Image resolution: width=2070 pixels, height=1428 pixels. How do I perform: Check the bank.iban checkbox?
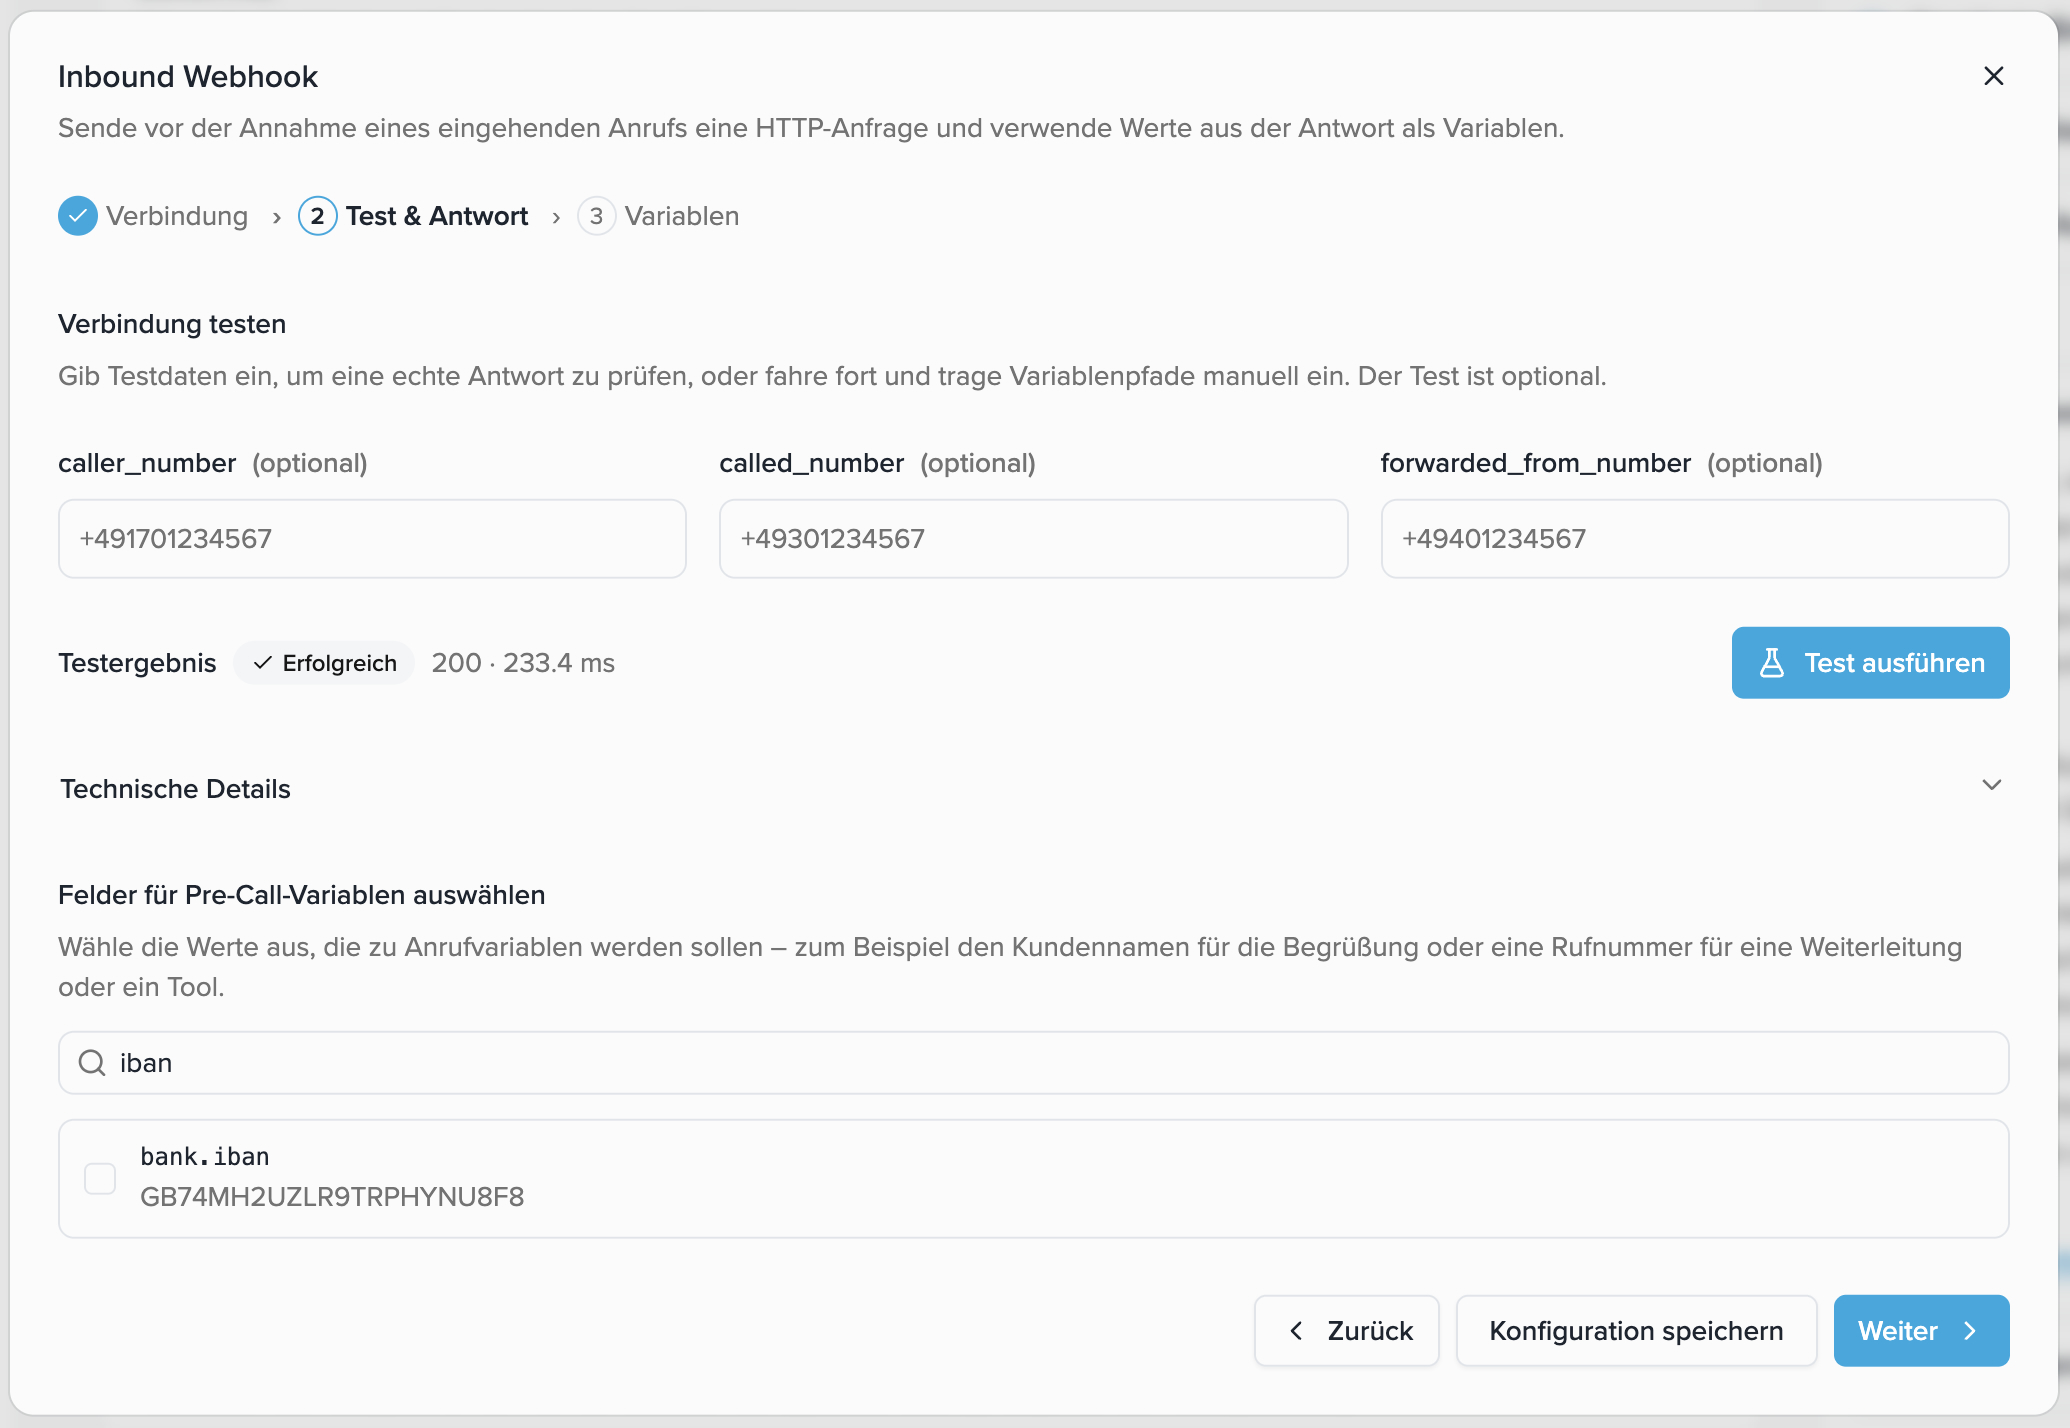(100, 1179)
